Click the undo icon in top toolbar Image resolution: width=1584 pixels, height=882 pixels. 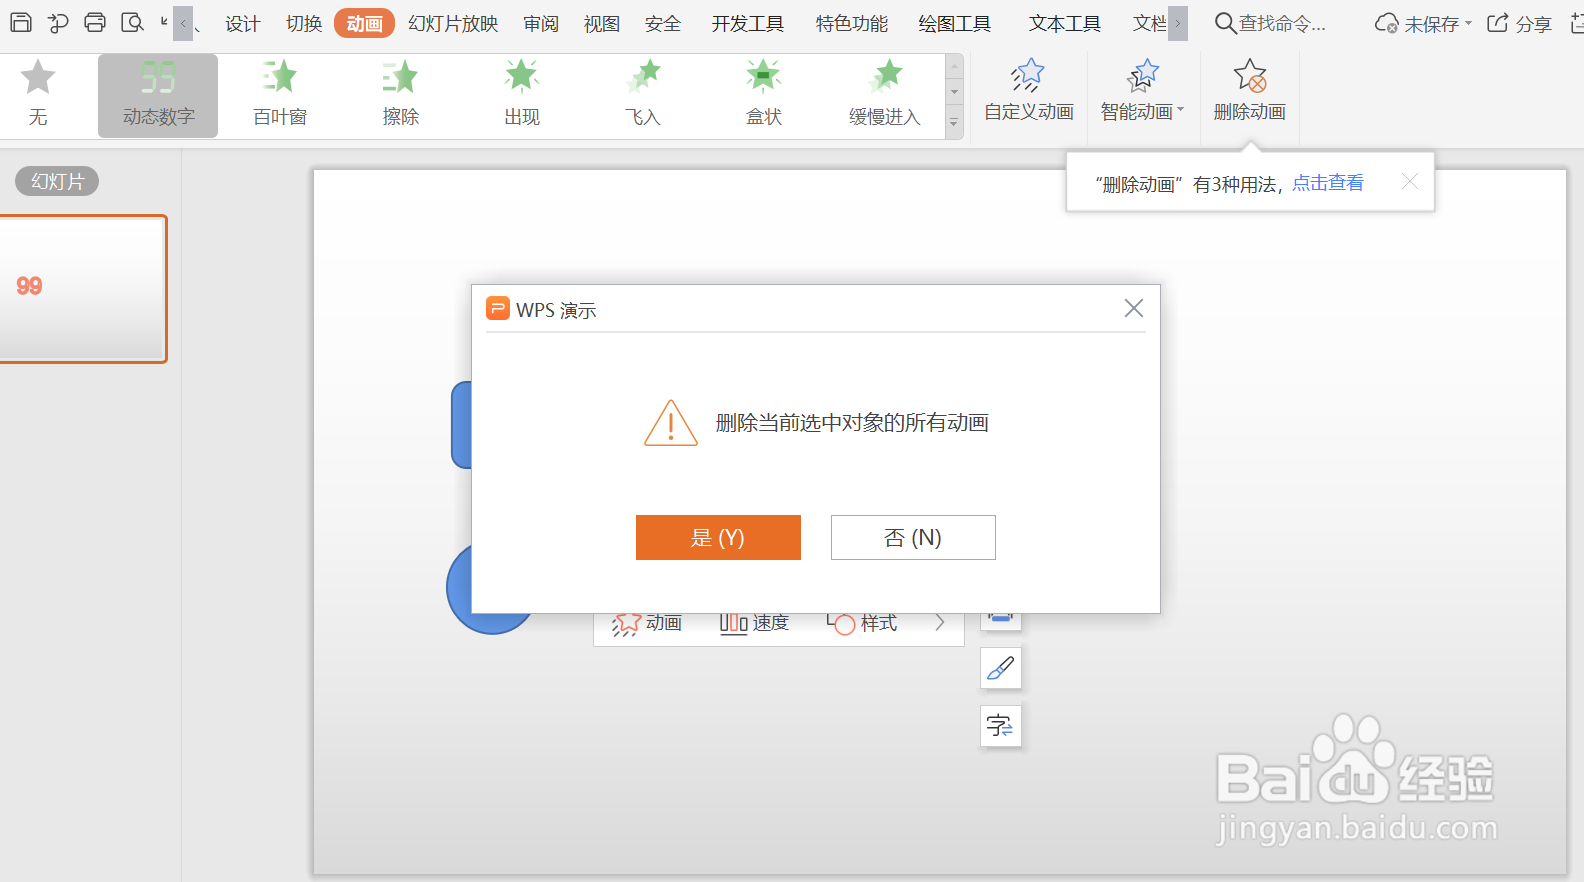coord(58,22)
